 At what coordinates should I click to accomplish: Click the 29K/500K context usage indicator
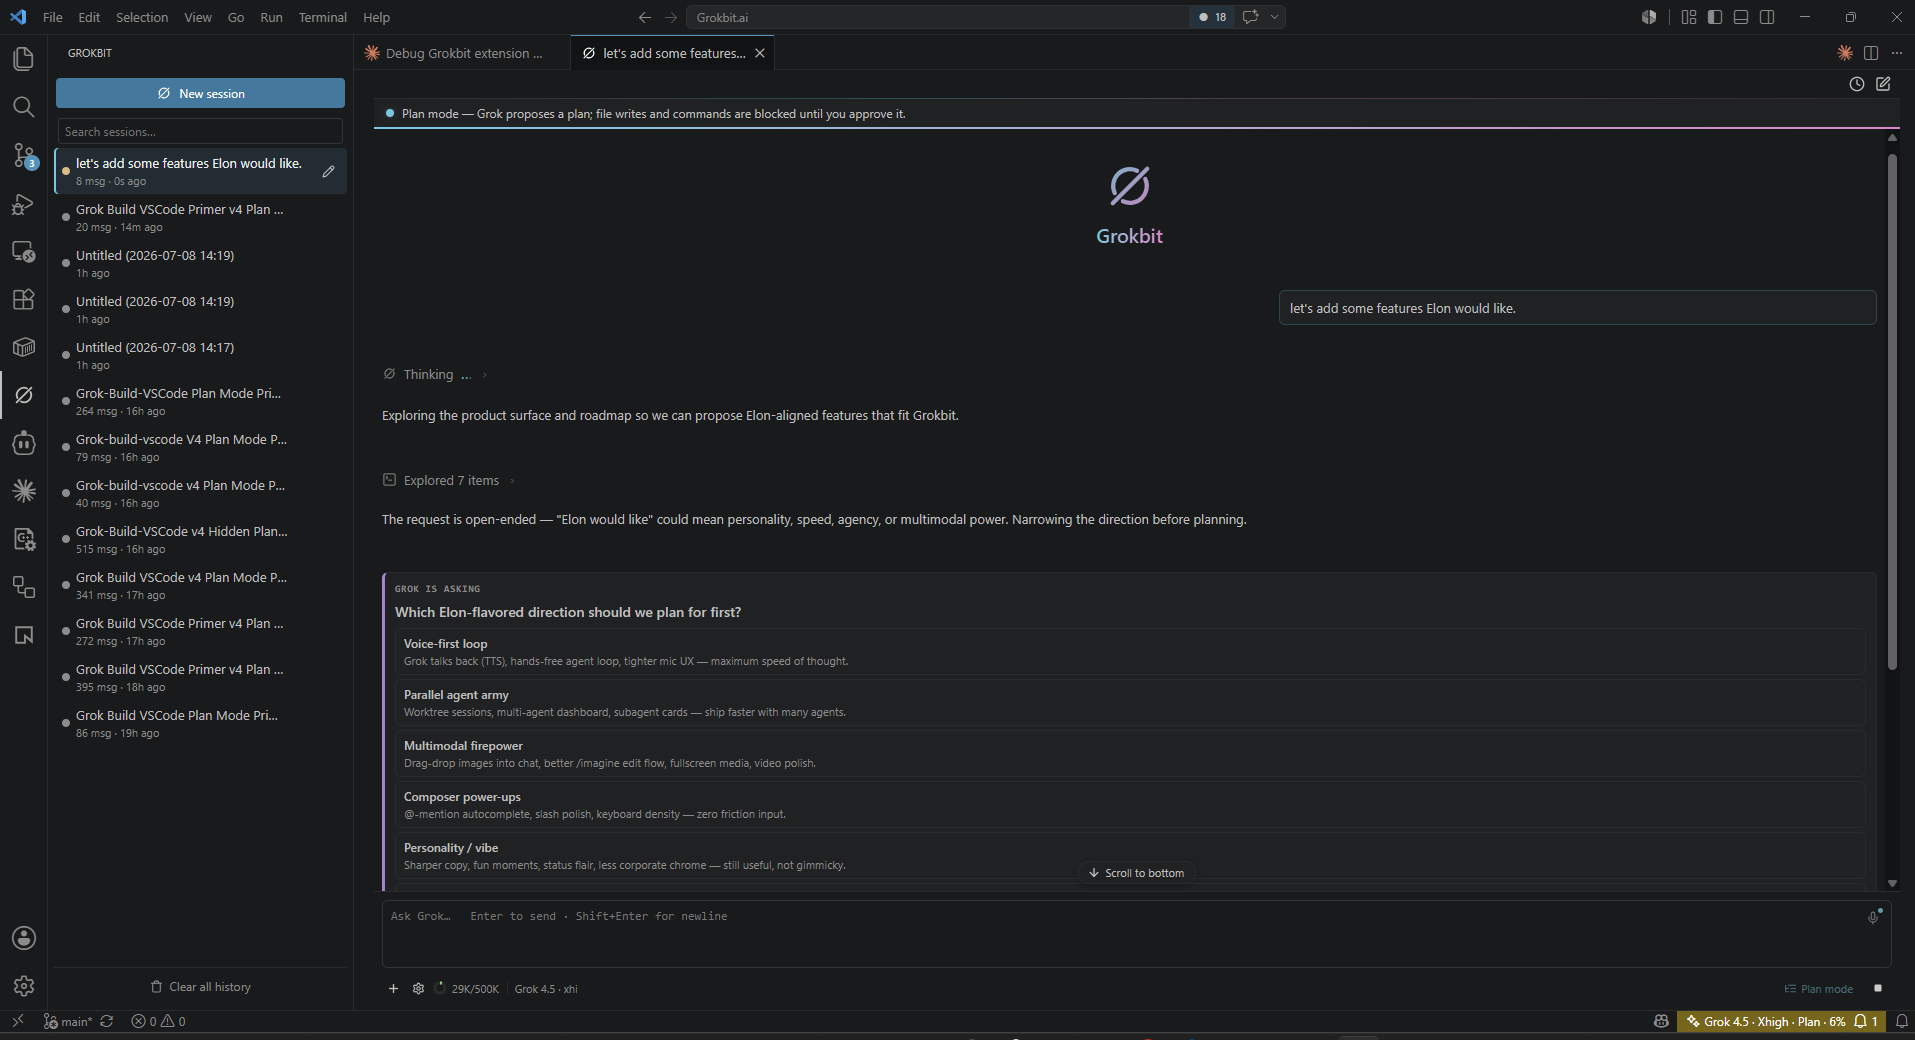click(x=467, y=989)
